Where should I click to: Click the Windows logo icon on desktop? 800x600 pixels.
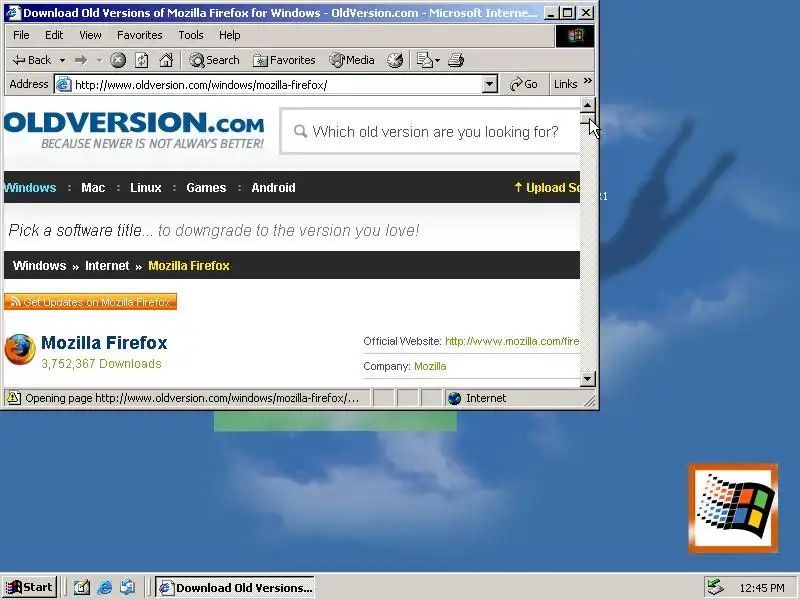(733, 508)
